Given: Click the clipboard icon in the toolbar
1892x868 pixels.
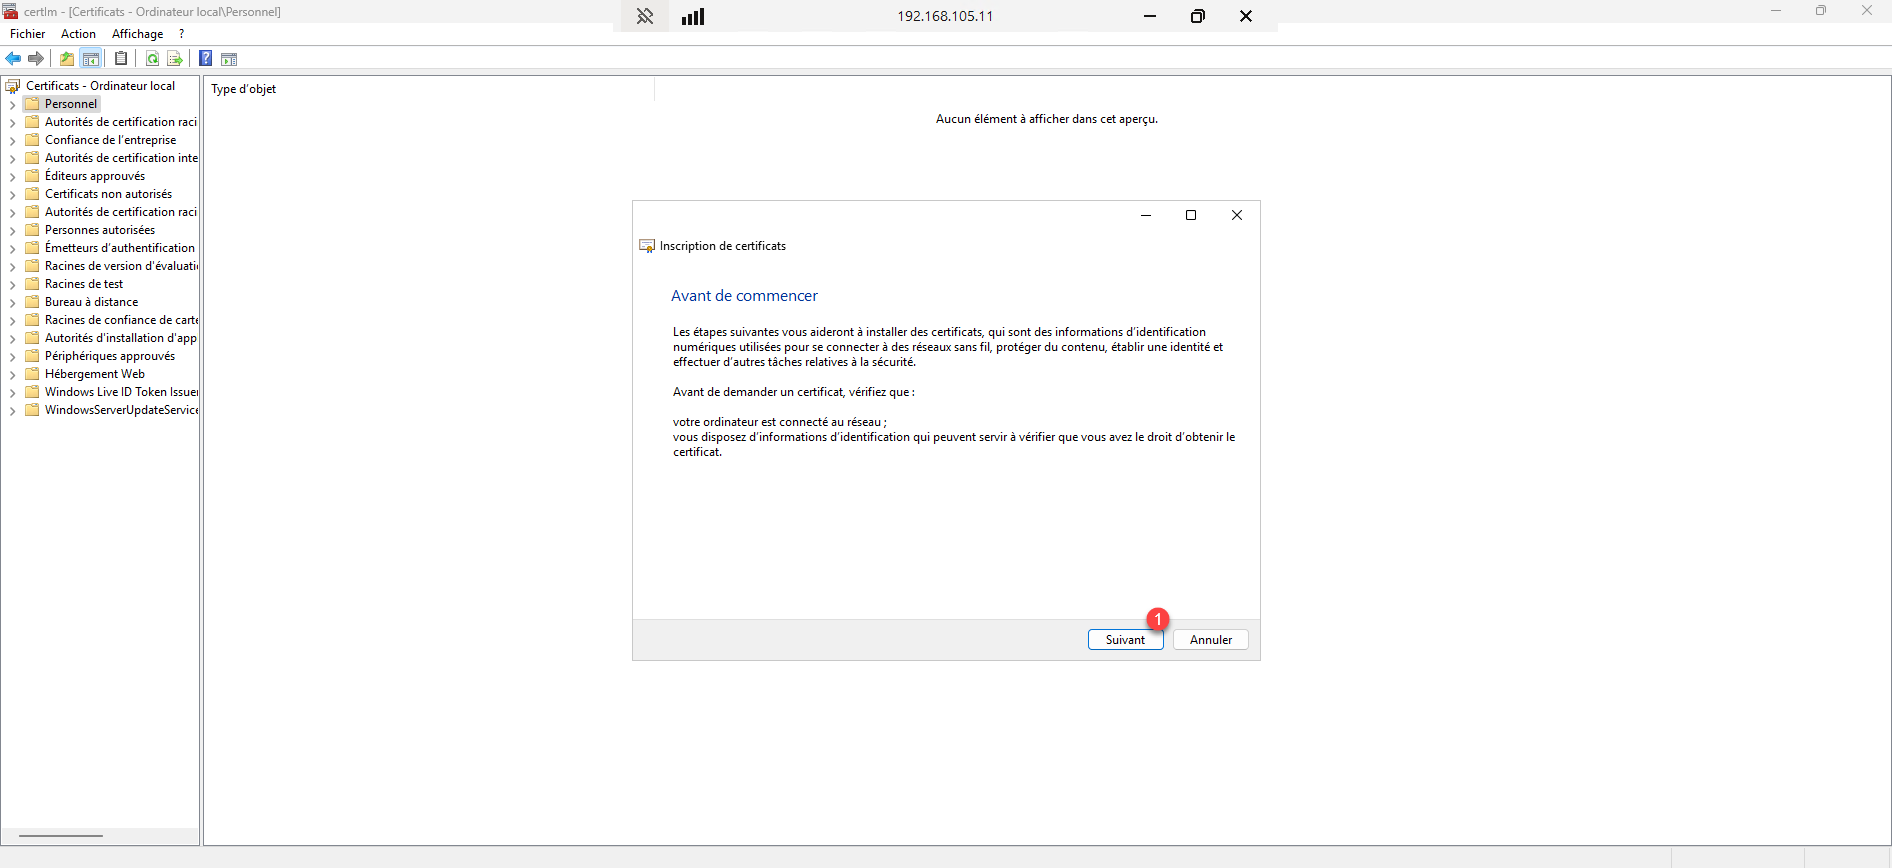Looking at the screenshot, I should point(121,59).
